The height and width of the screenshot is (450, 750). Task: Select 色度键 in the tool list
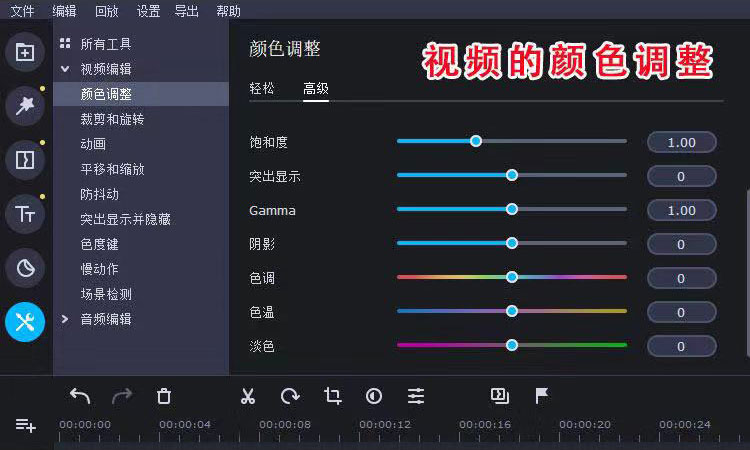[x=99, y=244]
